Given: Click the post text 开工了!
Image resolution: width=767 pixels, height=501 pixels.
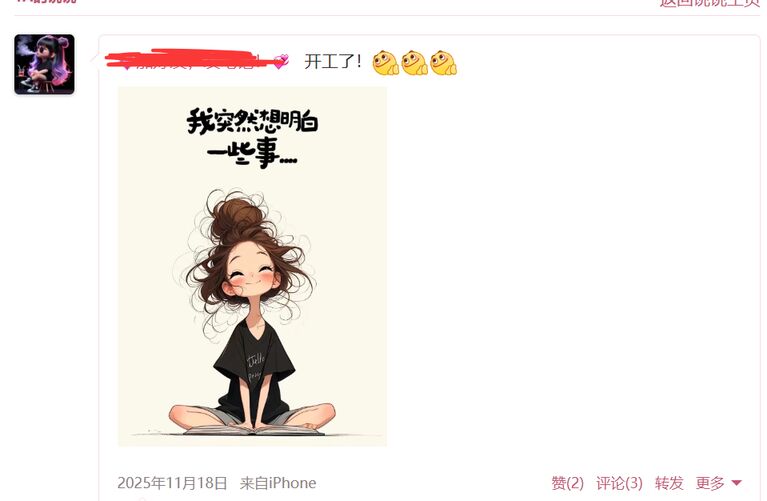Looking at the screenshot, I should pos(333,62).
